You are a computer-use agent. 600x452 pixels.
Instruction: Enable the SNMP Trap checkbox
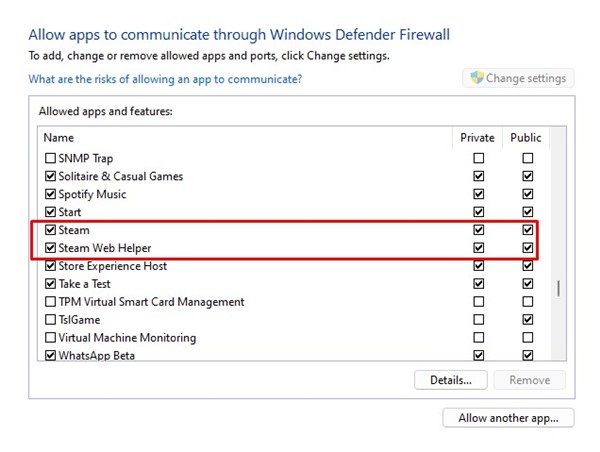coord(51,159)
